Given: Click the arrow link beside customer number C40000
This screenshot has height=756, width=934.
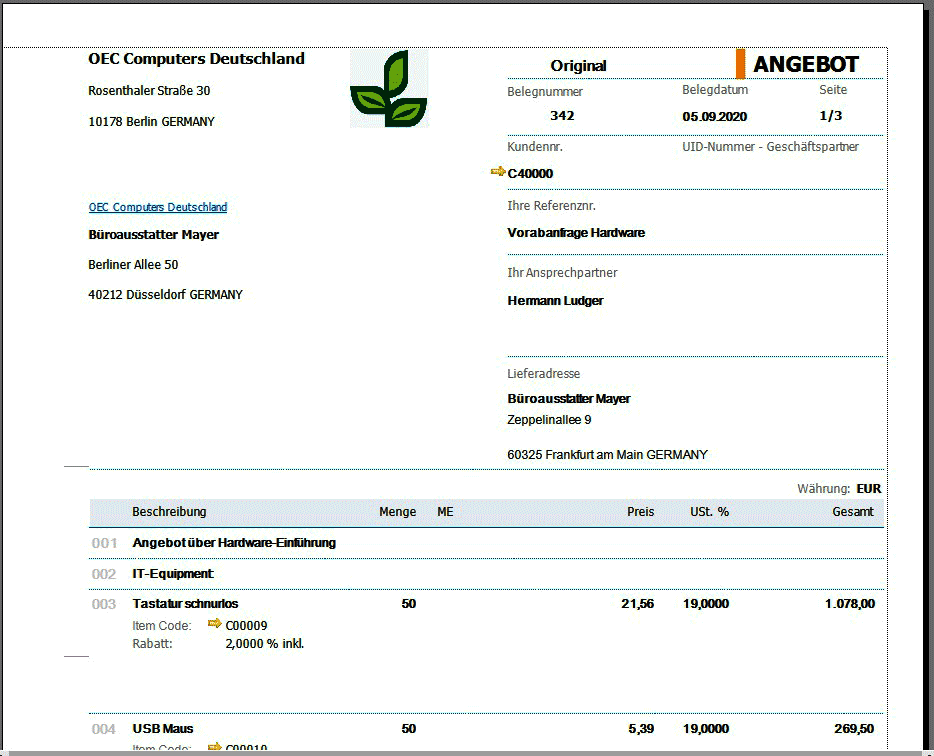Looking at the screenshot, I should tap(498, 172).
